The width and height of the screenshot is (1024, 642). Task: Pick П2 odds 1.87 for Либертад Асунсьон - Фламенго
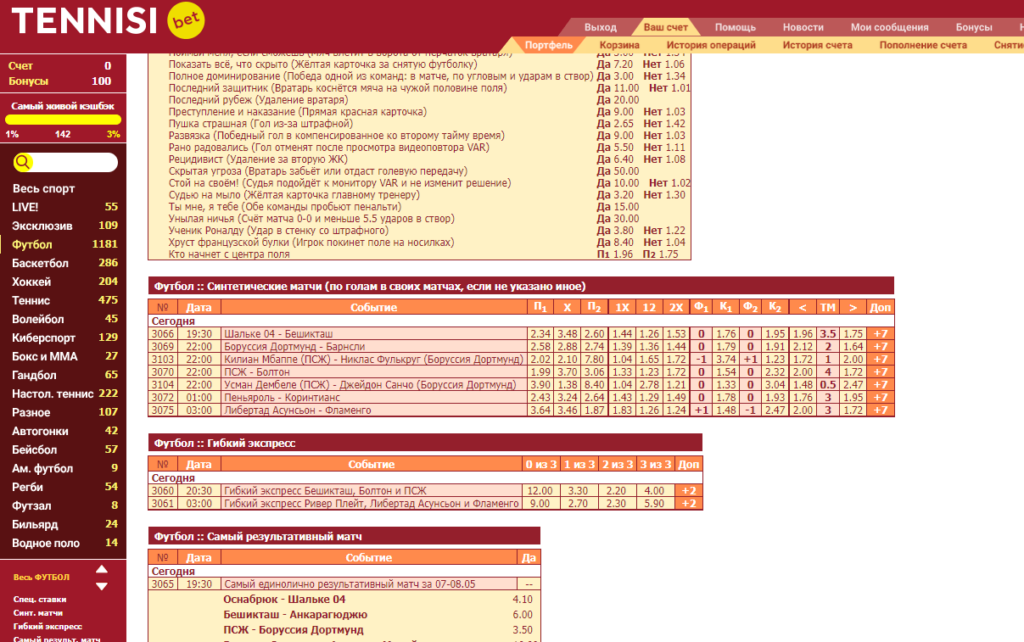594,410
